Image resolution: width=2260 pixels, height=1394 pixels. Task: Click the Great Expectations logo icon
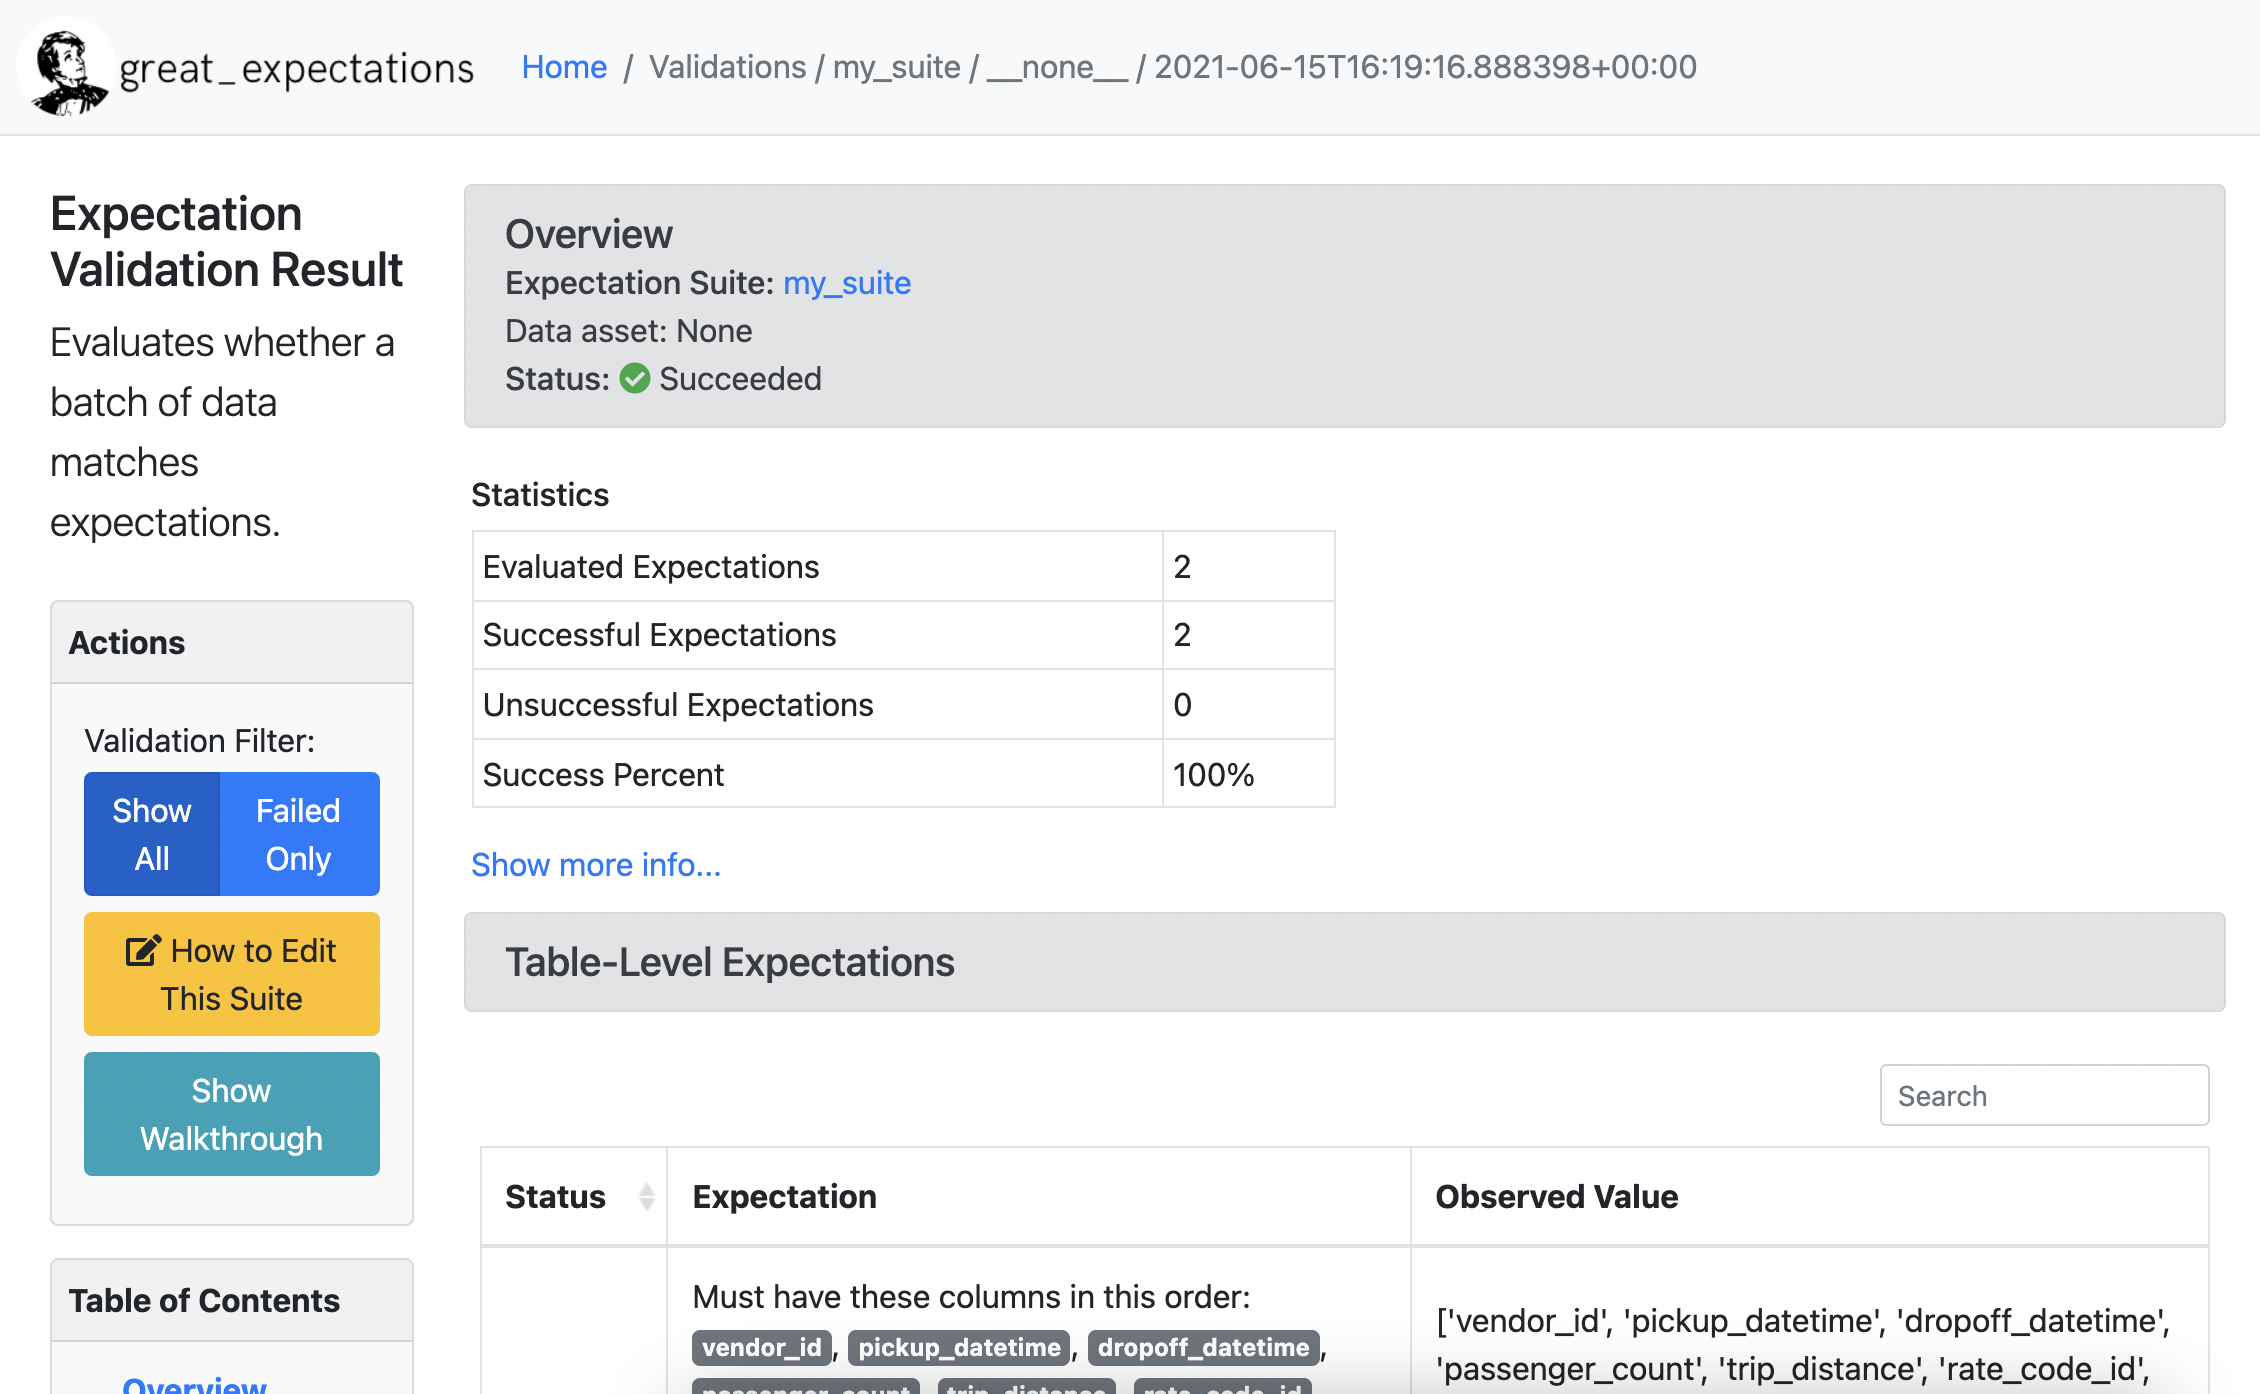point(65,66)
